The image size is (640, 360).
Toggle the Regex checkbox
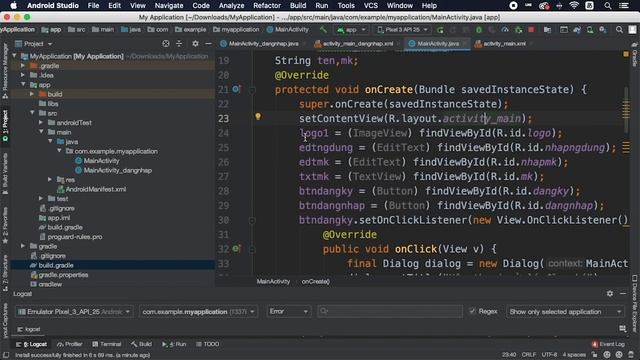pyautogui.click(x=472, y=311)
